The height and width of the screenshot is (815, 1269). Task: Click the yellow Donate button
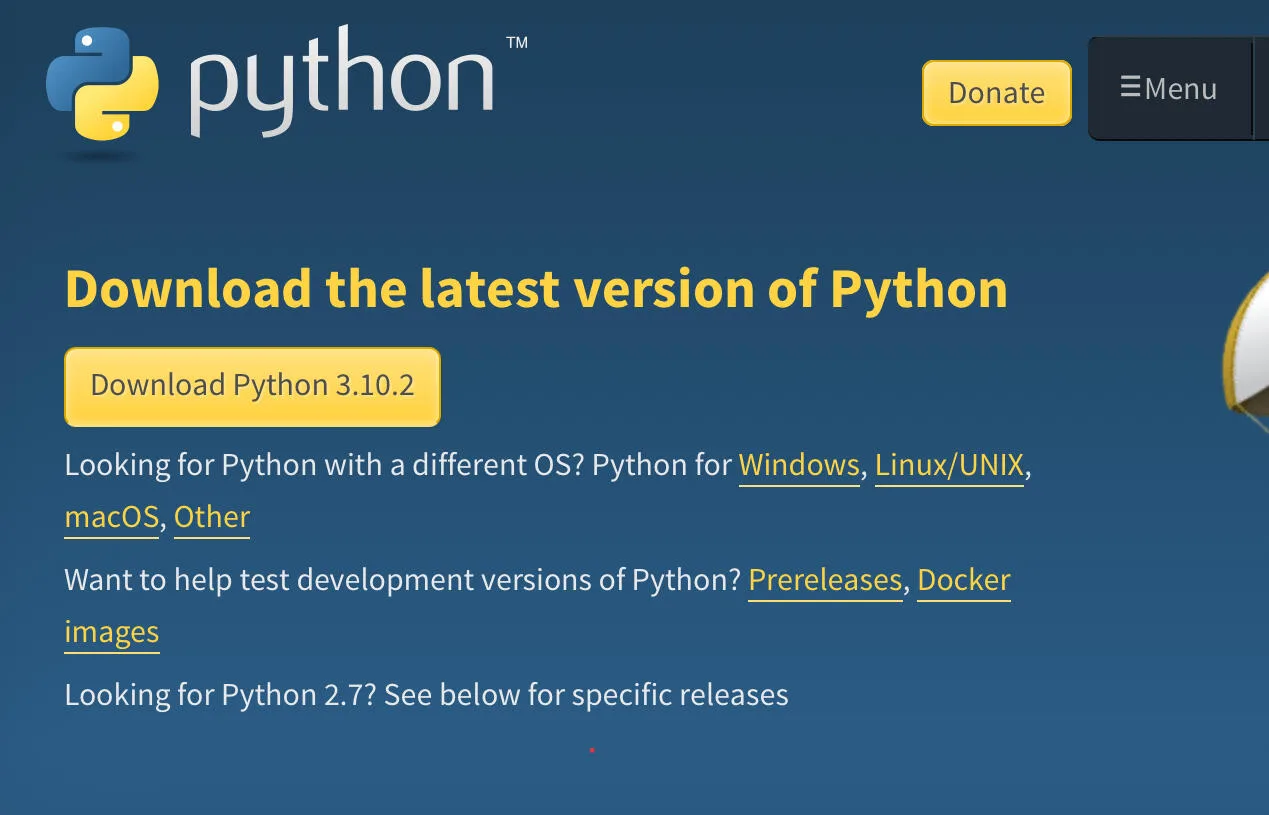pos(996,93)
